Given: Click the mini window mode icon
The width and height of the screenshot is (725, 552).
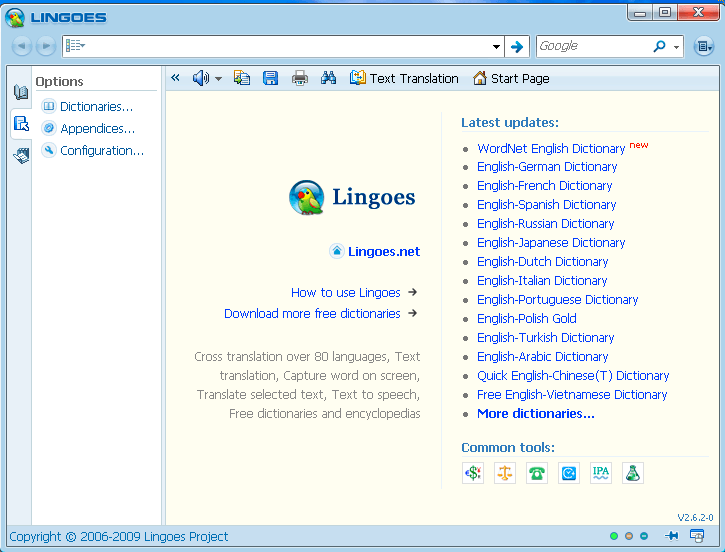Looking at the screenshot, I should [x=697, y=536].
